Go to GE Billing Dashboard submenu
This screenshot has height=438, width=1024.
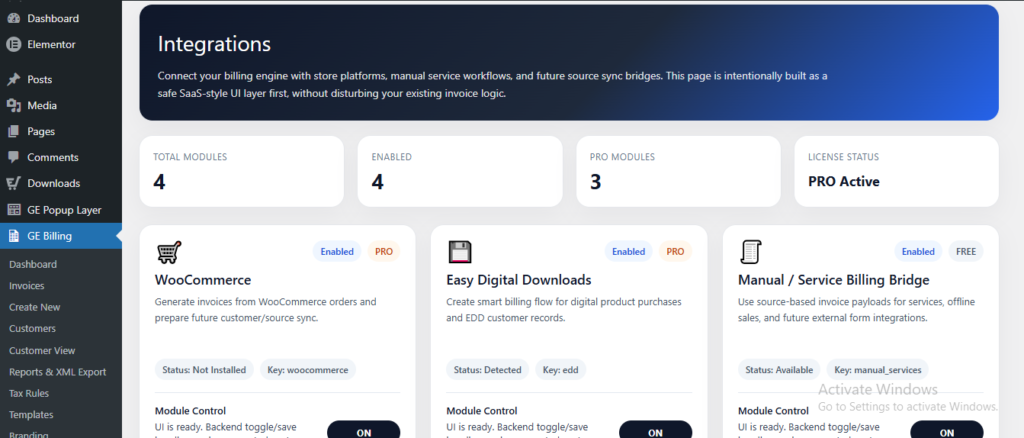pos(33,264)
